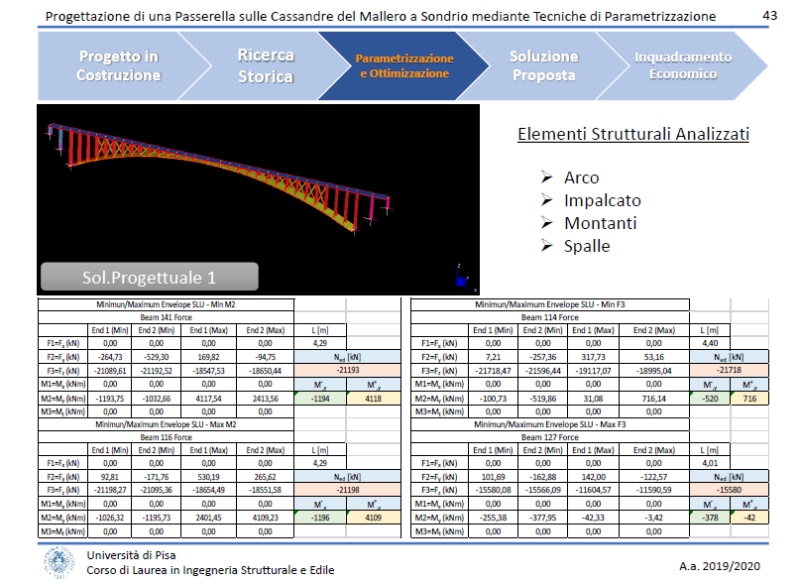Screen dimensions: 800x583
Task: Open the Progetto in Costruzione section
Action: 119,66
